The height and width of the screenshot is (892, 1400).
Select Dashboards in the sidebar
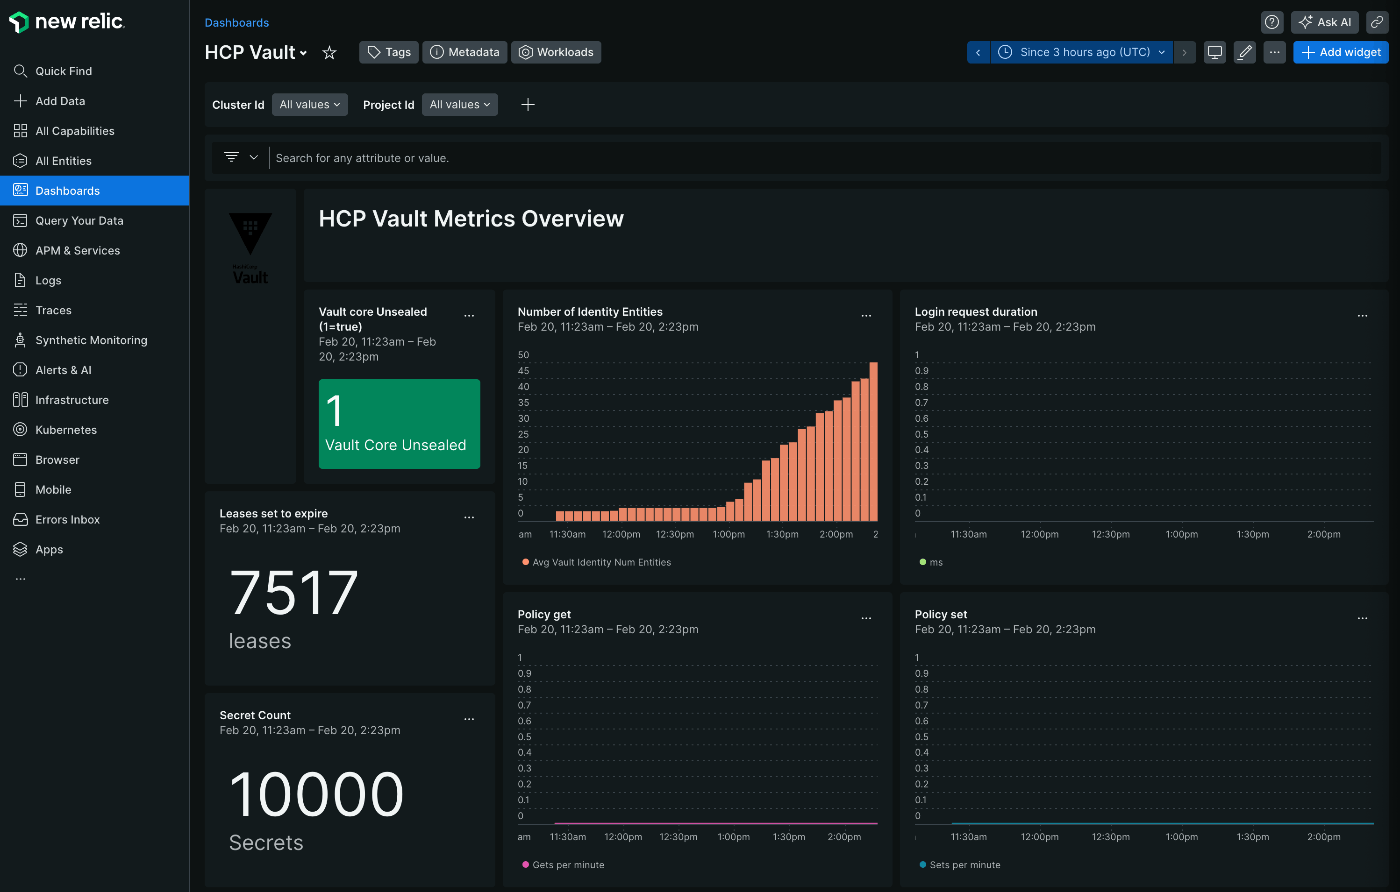point(94,191)
